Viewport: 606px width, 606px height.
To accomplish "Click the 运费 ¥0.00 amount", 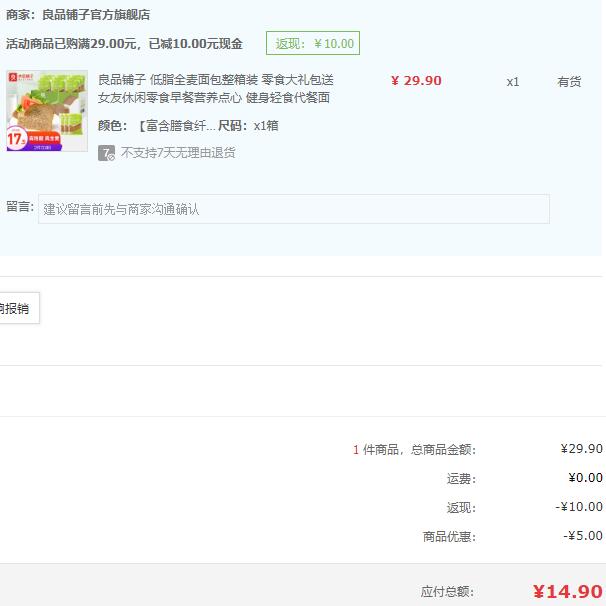I will [585, 478].
